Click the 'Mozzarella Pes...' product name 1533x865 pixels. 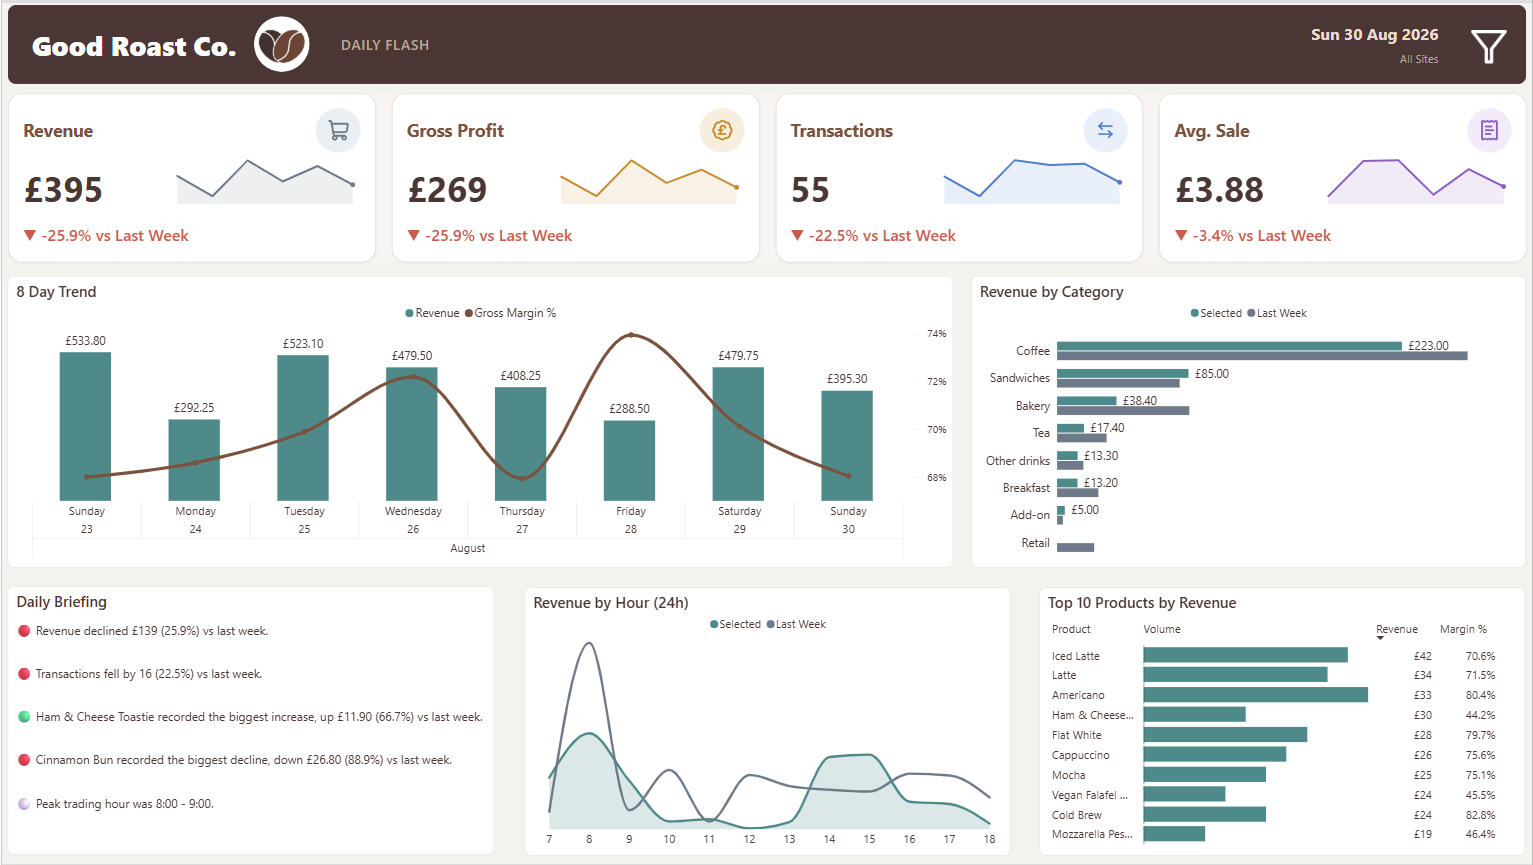pos(1093,834)
